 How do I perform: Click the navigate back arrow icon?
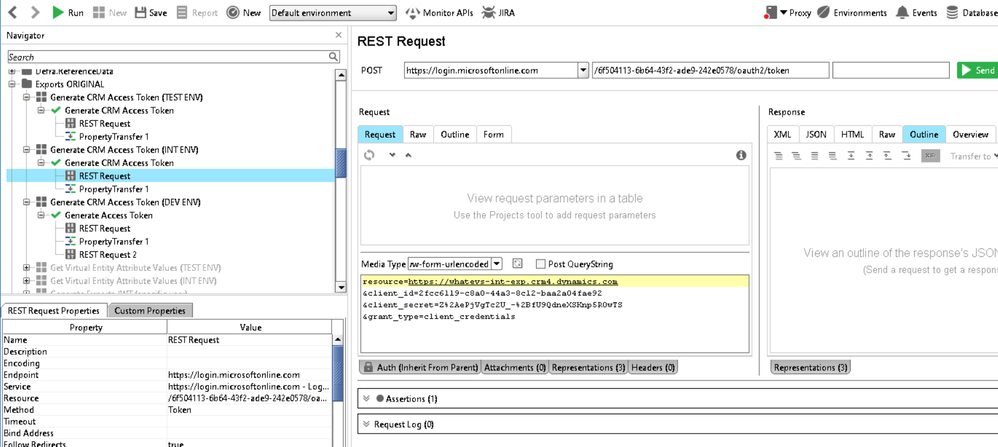click(x=12, y=13)
